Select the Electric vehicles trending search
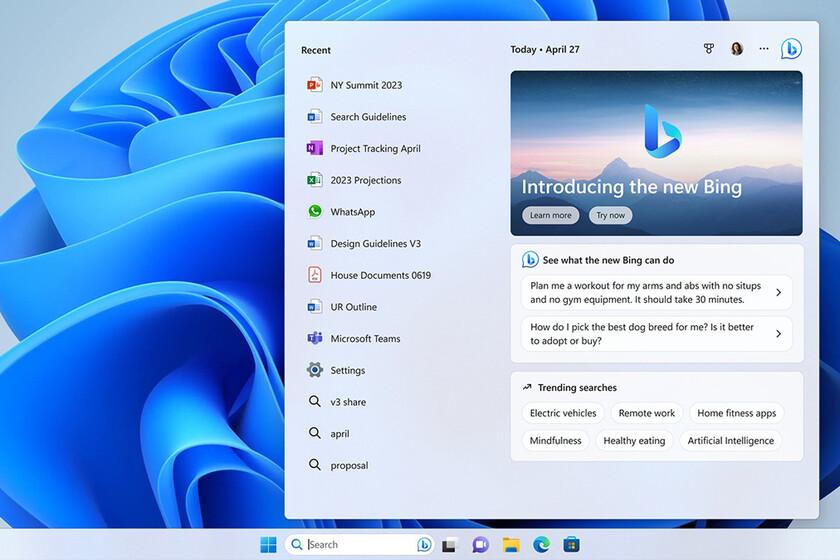This screenshot has width=840, height=560. (563, 413)
